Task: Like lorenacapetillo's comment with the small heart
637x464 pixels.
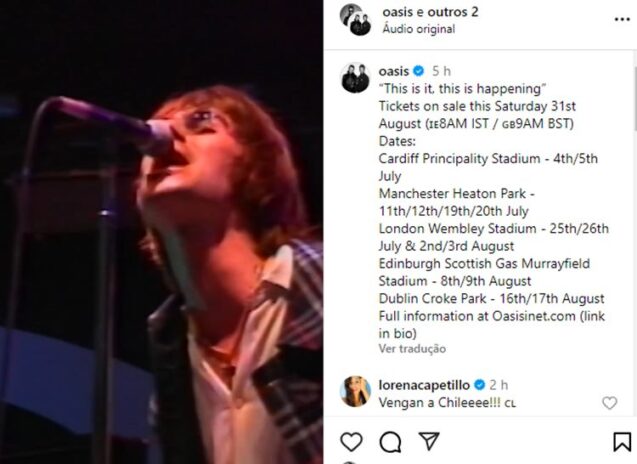Action: [609, 403]
